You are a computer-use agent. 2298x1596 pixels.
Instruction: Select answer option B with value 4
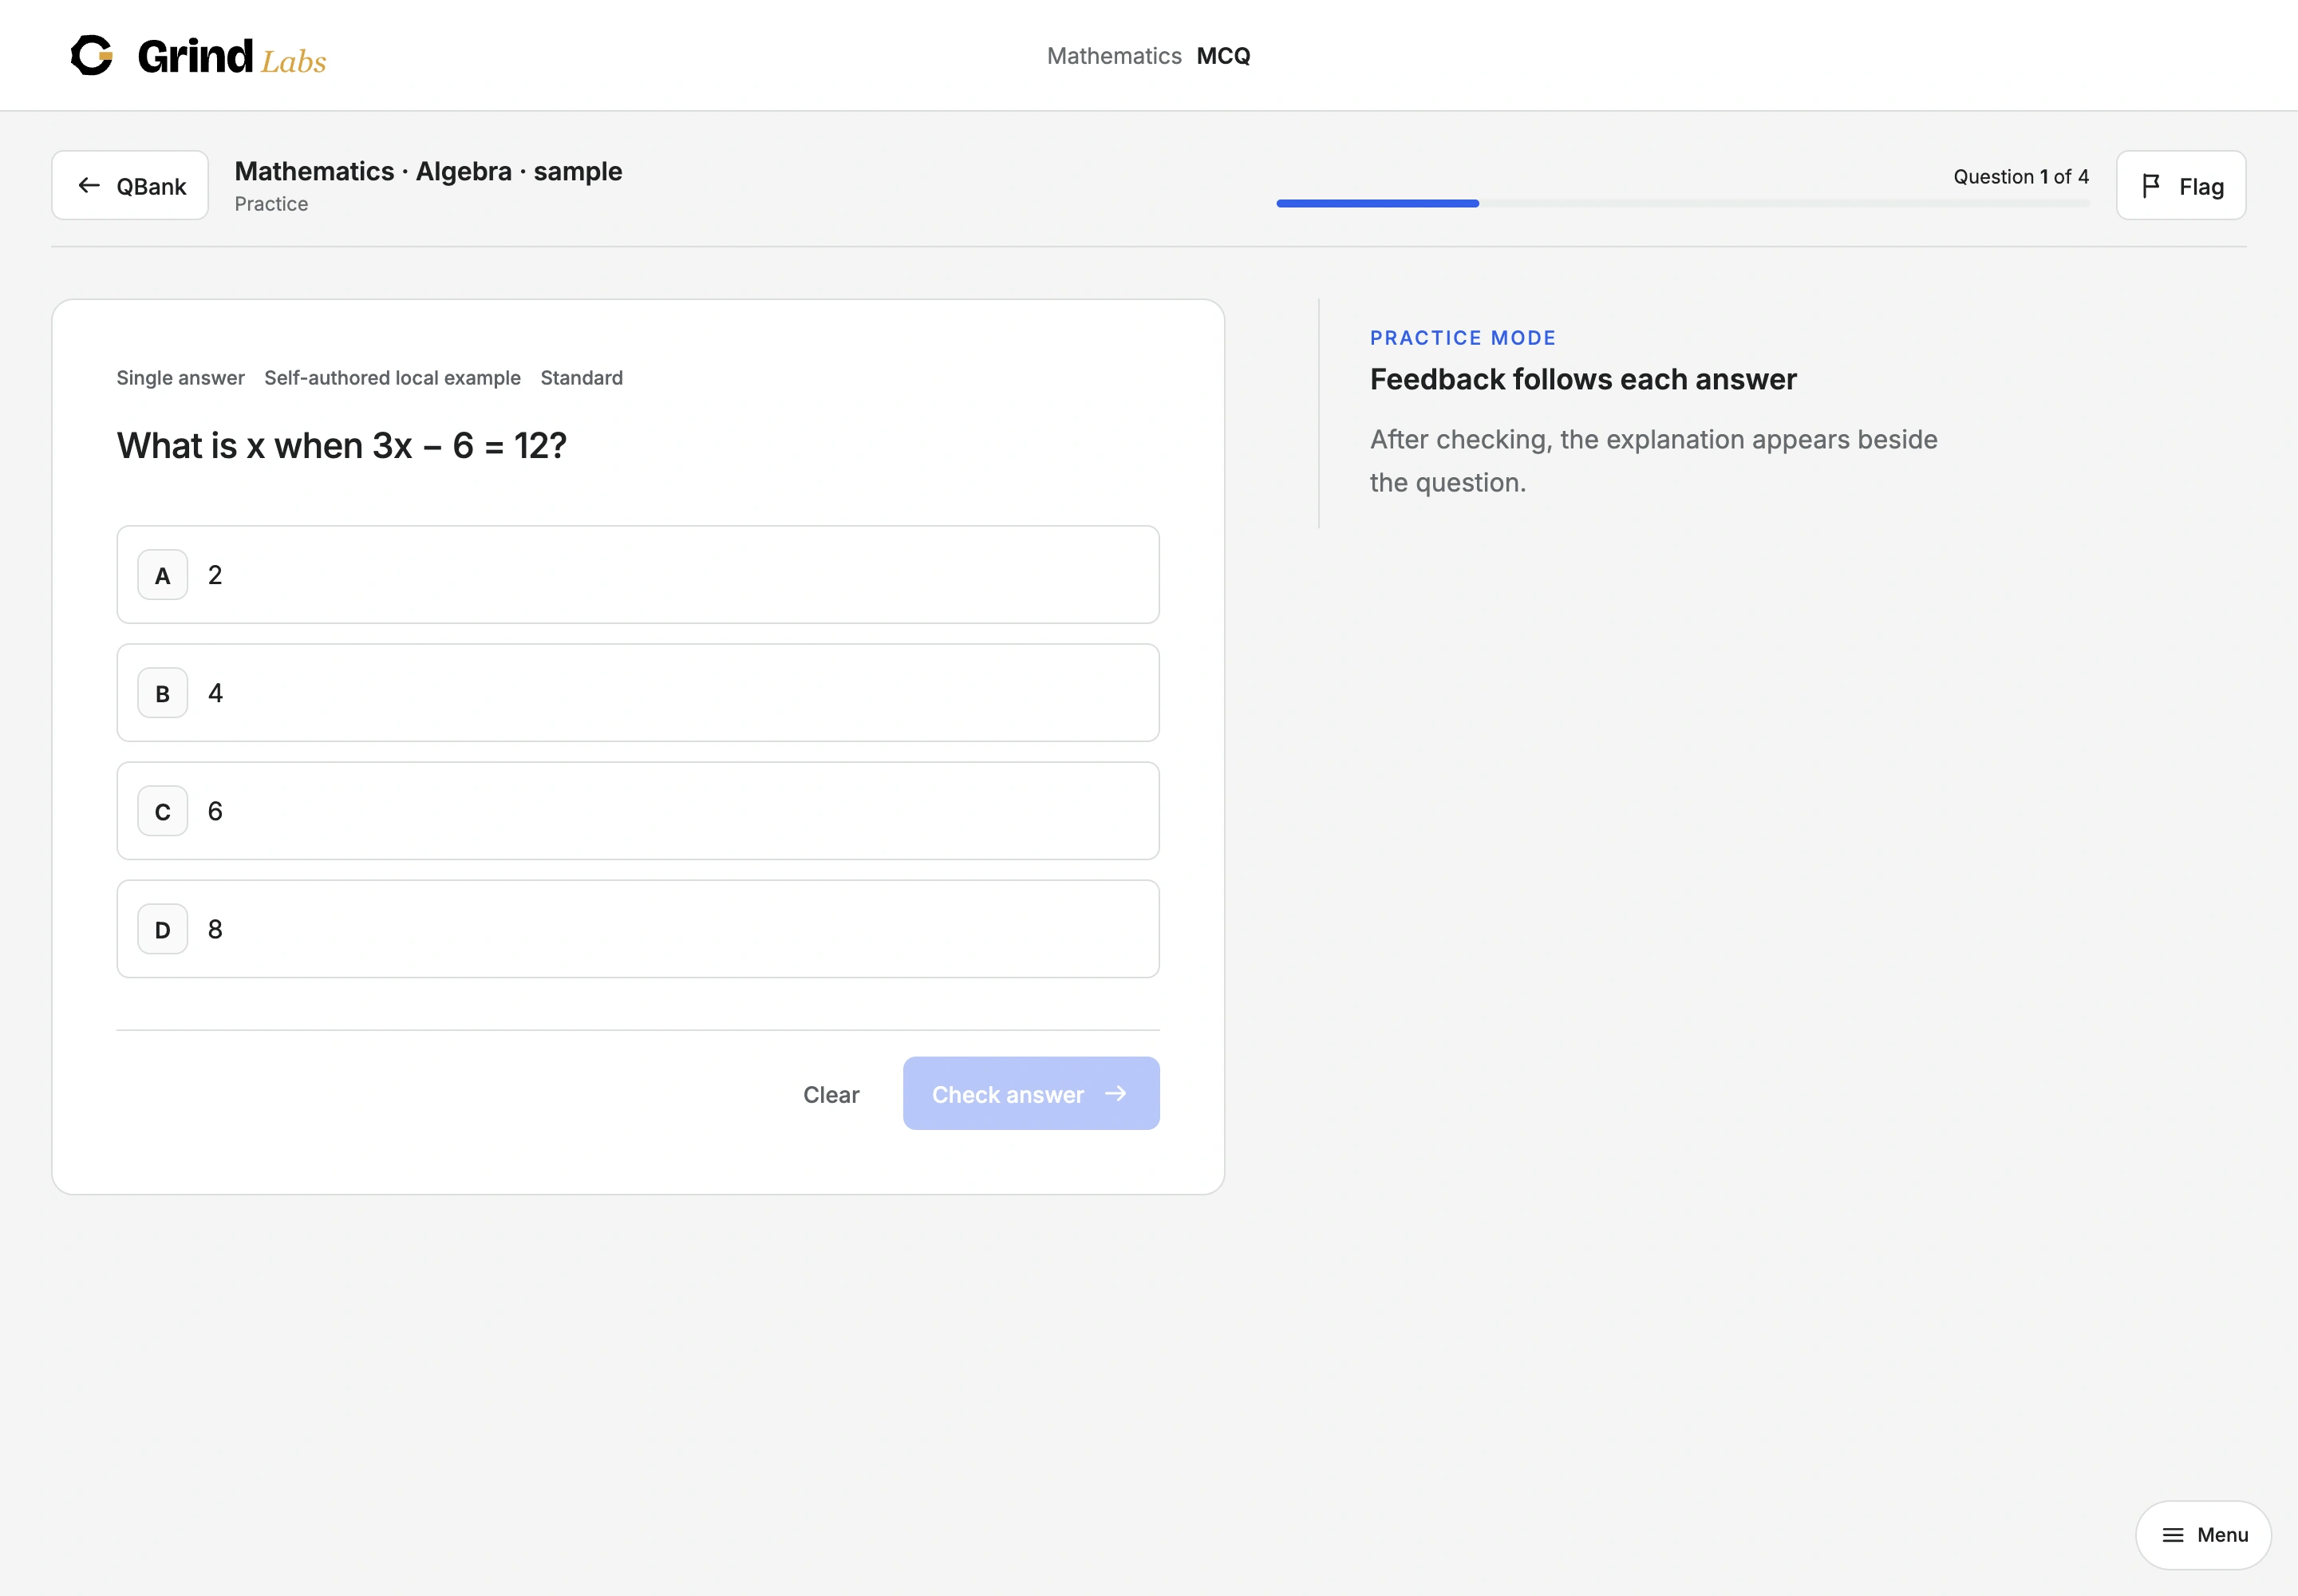[638, 693]
